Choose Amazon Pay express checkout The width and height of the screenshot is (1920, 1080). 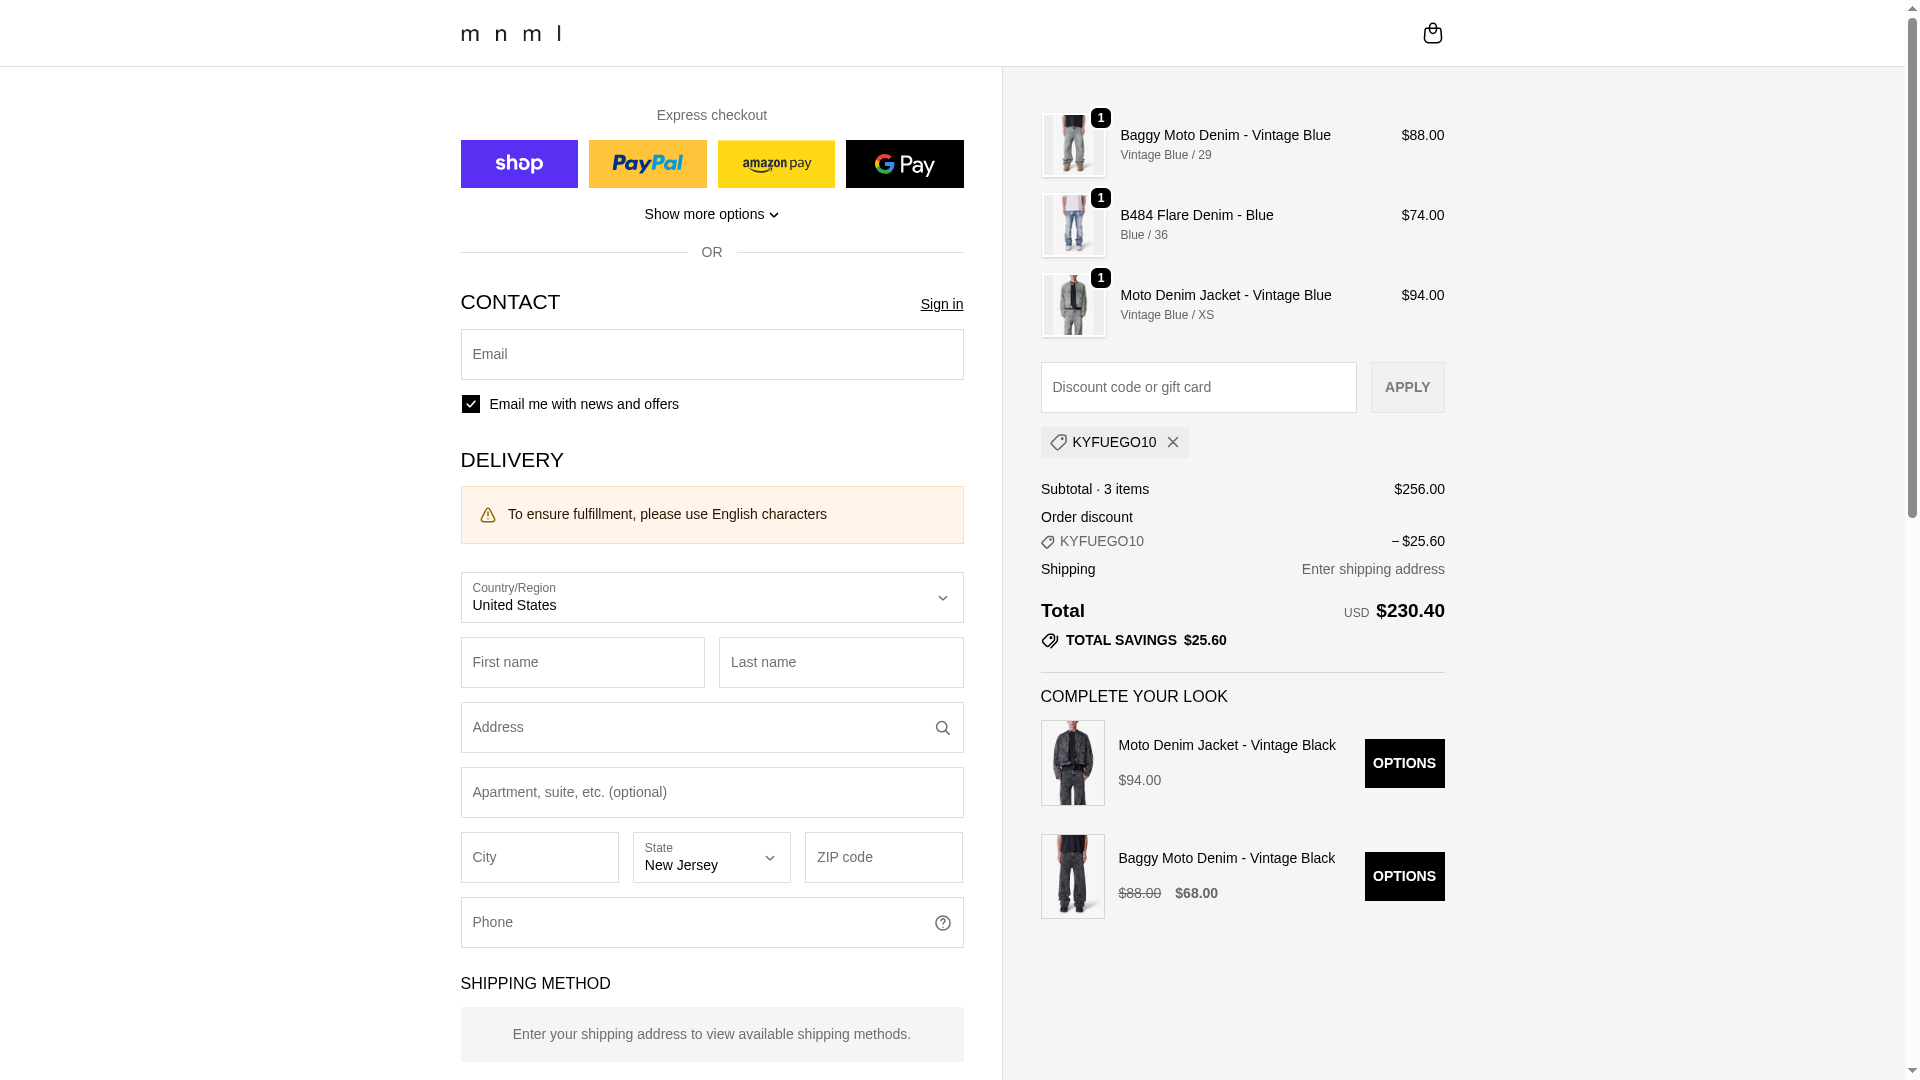tap(776, 164)
